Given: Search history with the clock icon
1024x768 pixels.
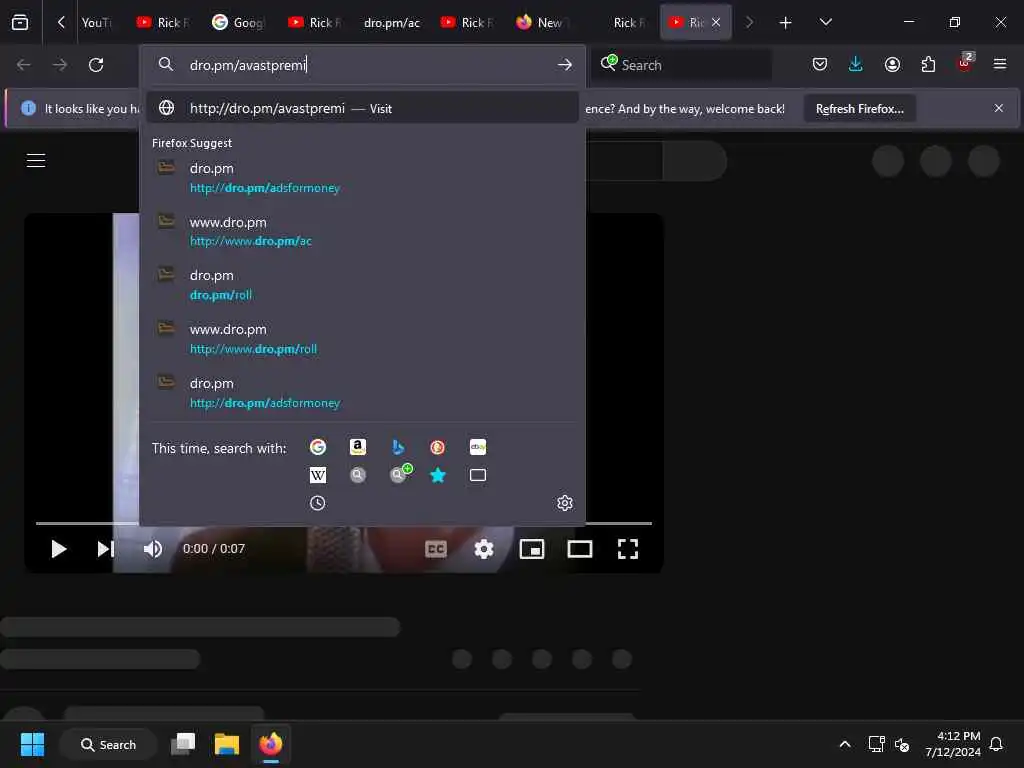Looking at the screenshot, I should click(317, 503).
